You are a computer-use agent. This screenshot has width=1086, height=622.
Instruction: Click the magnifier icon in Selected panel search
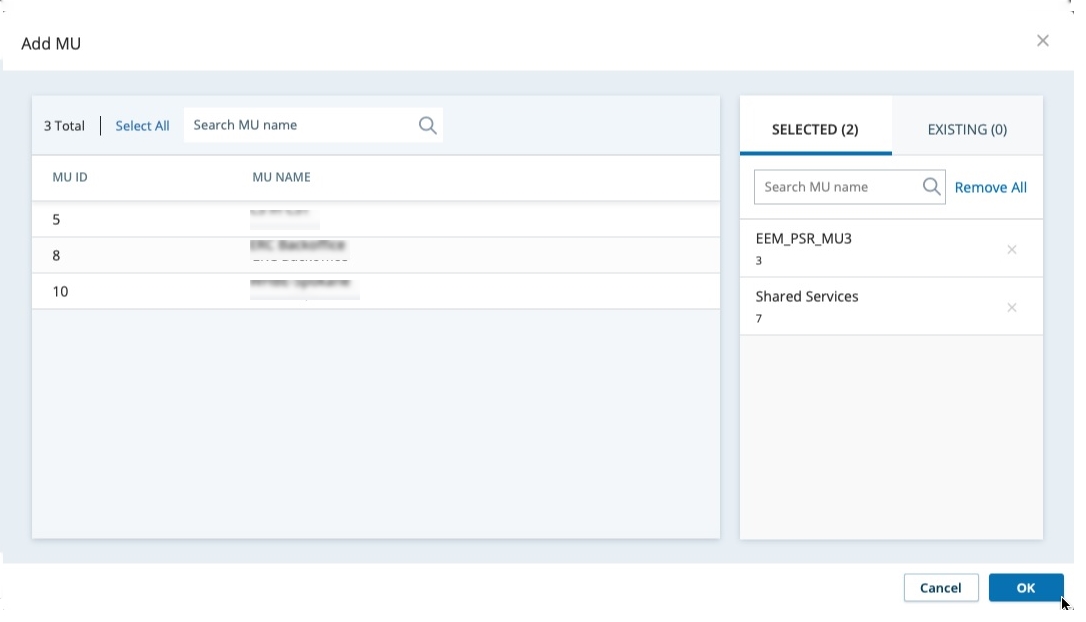click(931, 186)
